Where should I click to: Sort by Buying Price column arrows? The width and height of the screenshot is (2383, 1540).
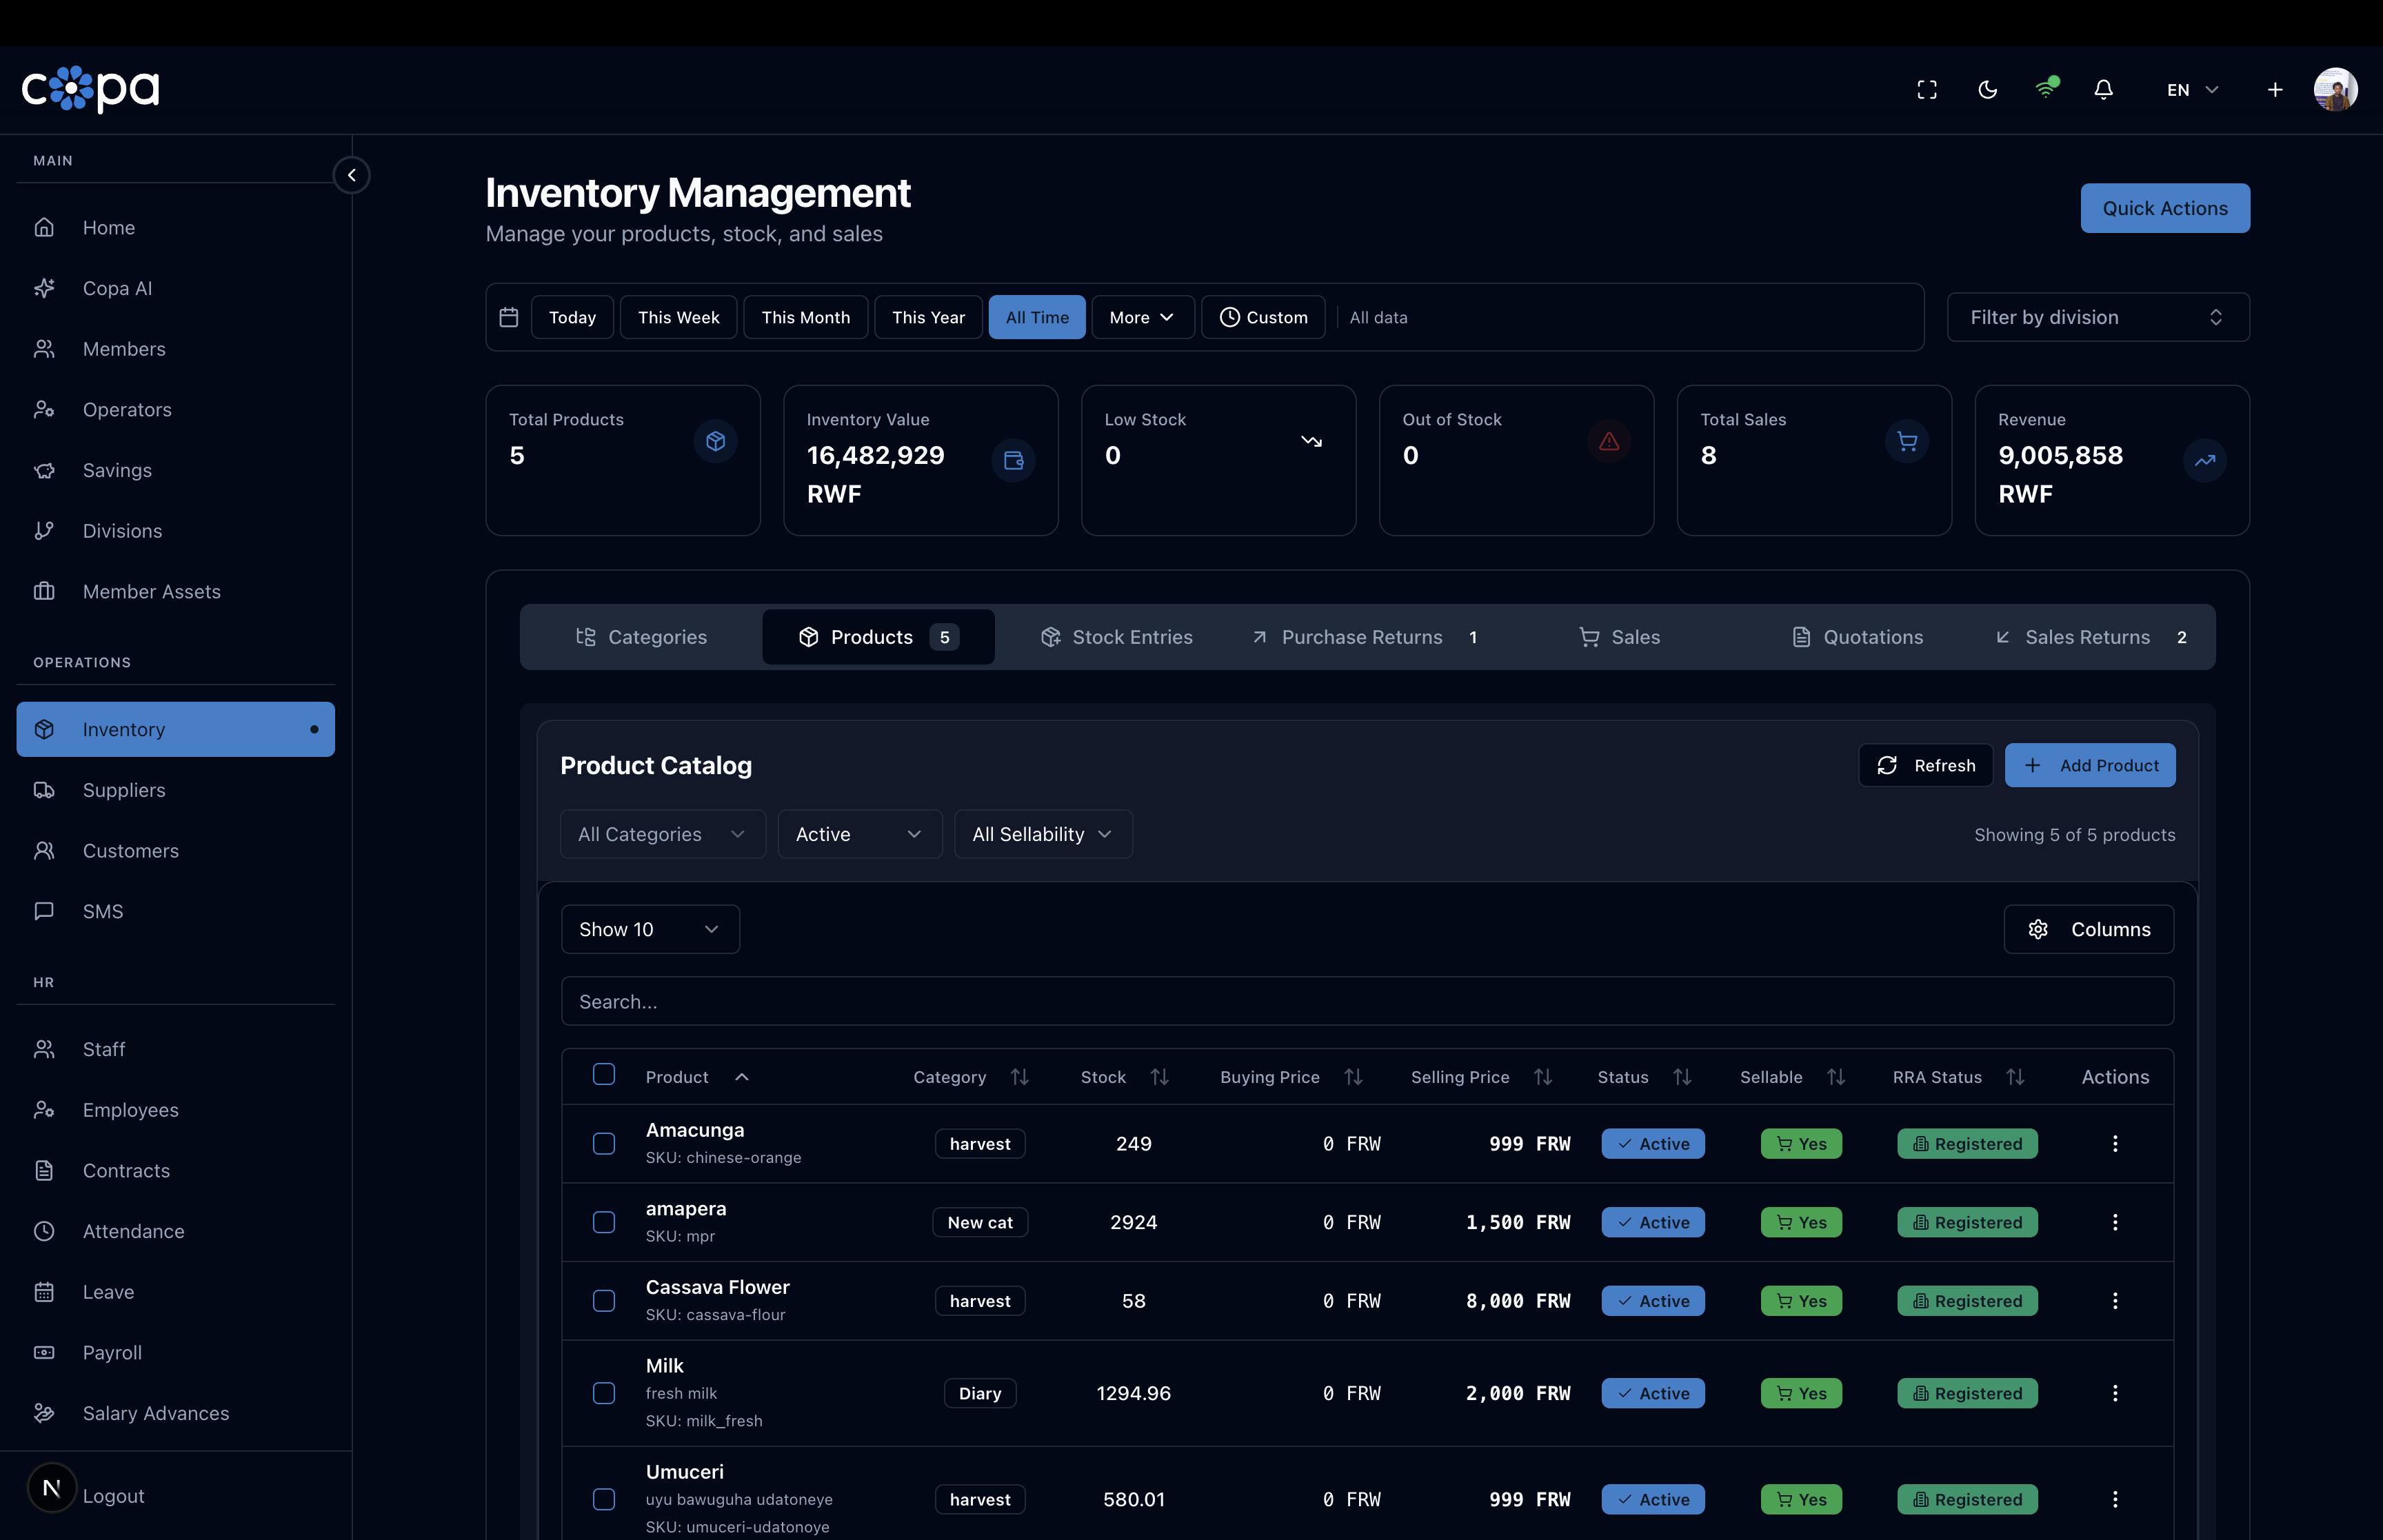[1354, 1077]
